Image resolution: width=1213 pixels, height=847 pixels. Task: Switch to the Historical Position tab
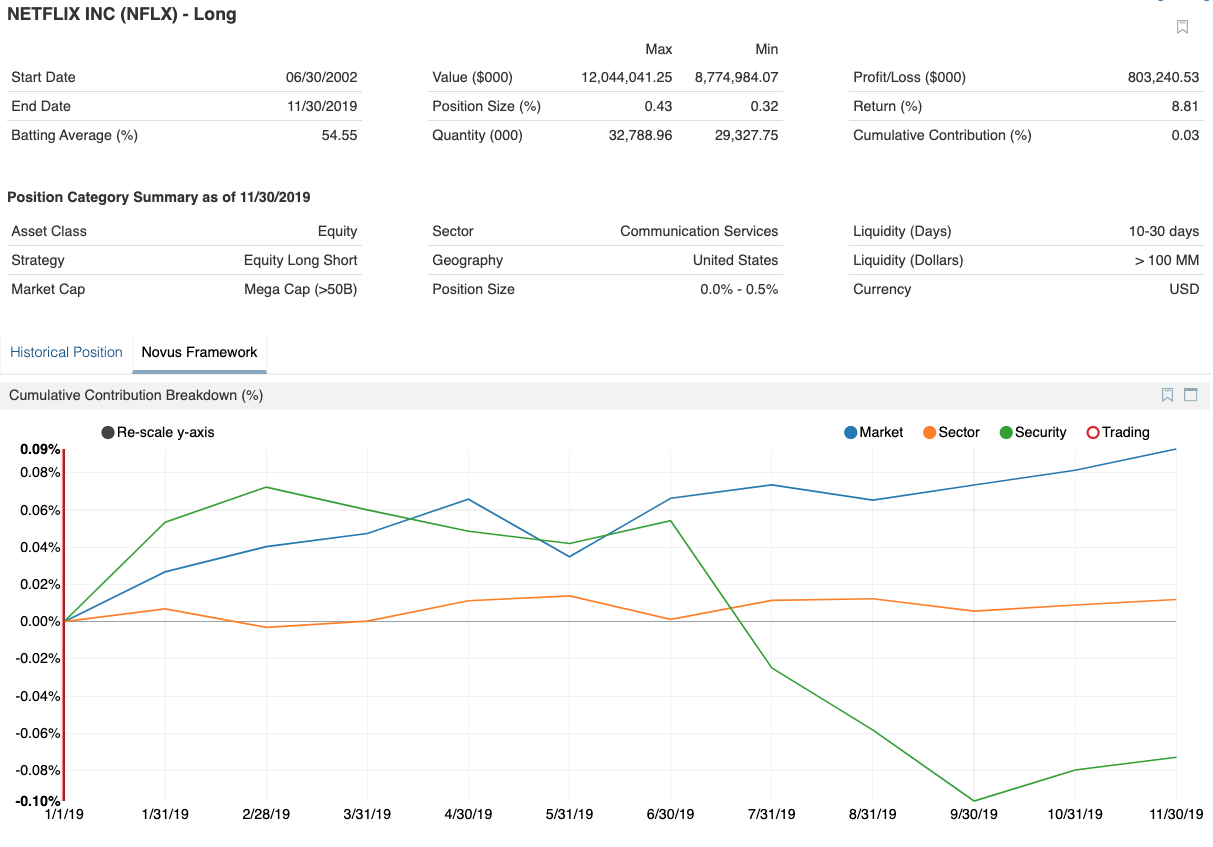pyautogui.click(x=66, y=352)
